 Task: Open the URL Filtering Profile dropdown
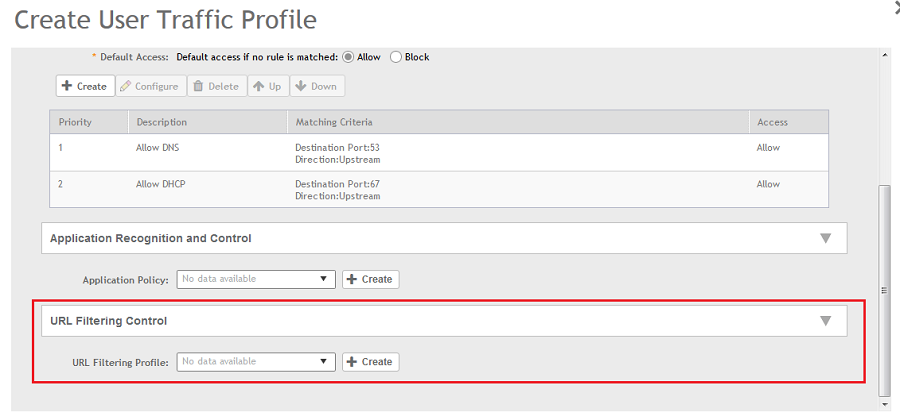pos(256,361)
